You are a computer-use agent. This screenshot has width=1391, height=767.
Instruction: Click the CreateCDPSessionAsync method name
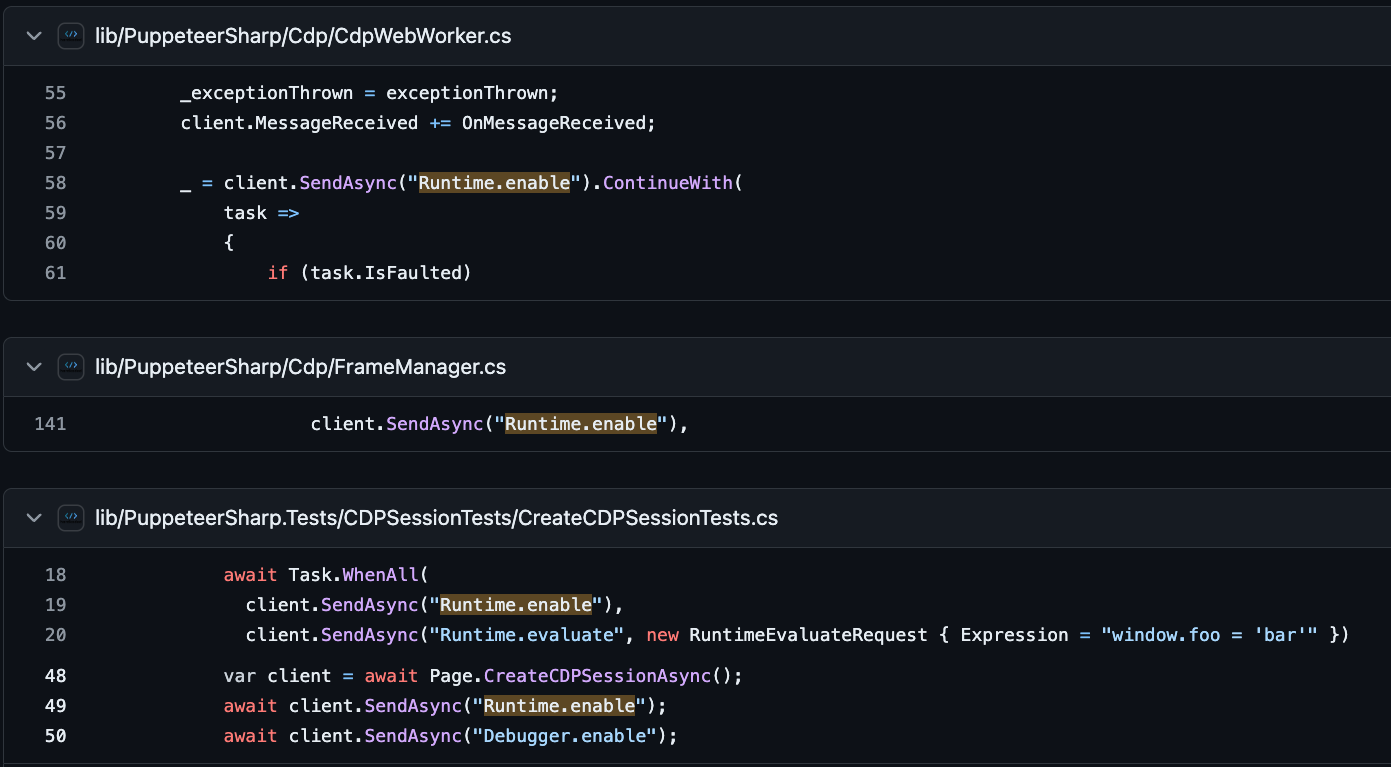597,676
